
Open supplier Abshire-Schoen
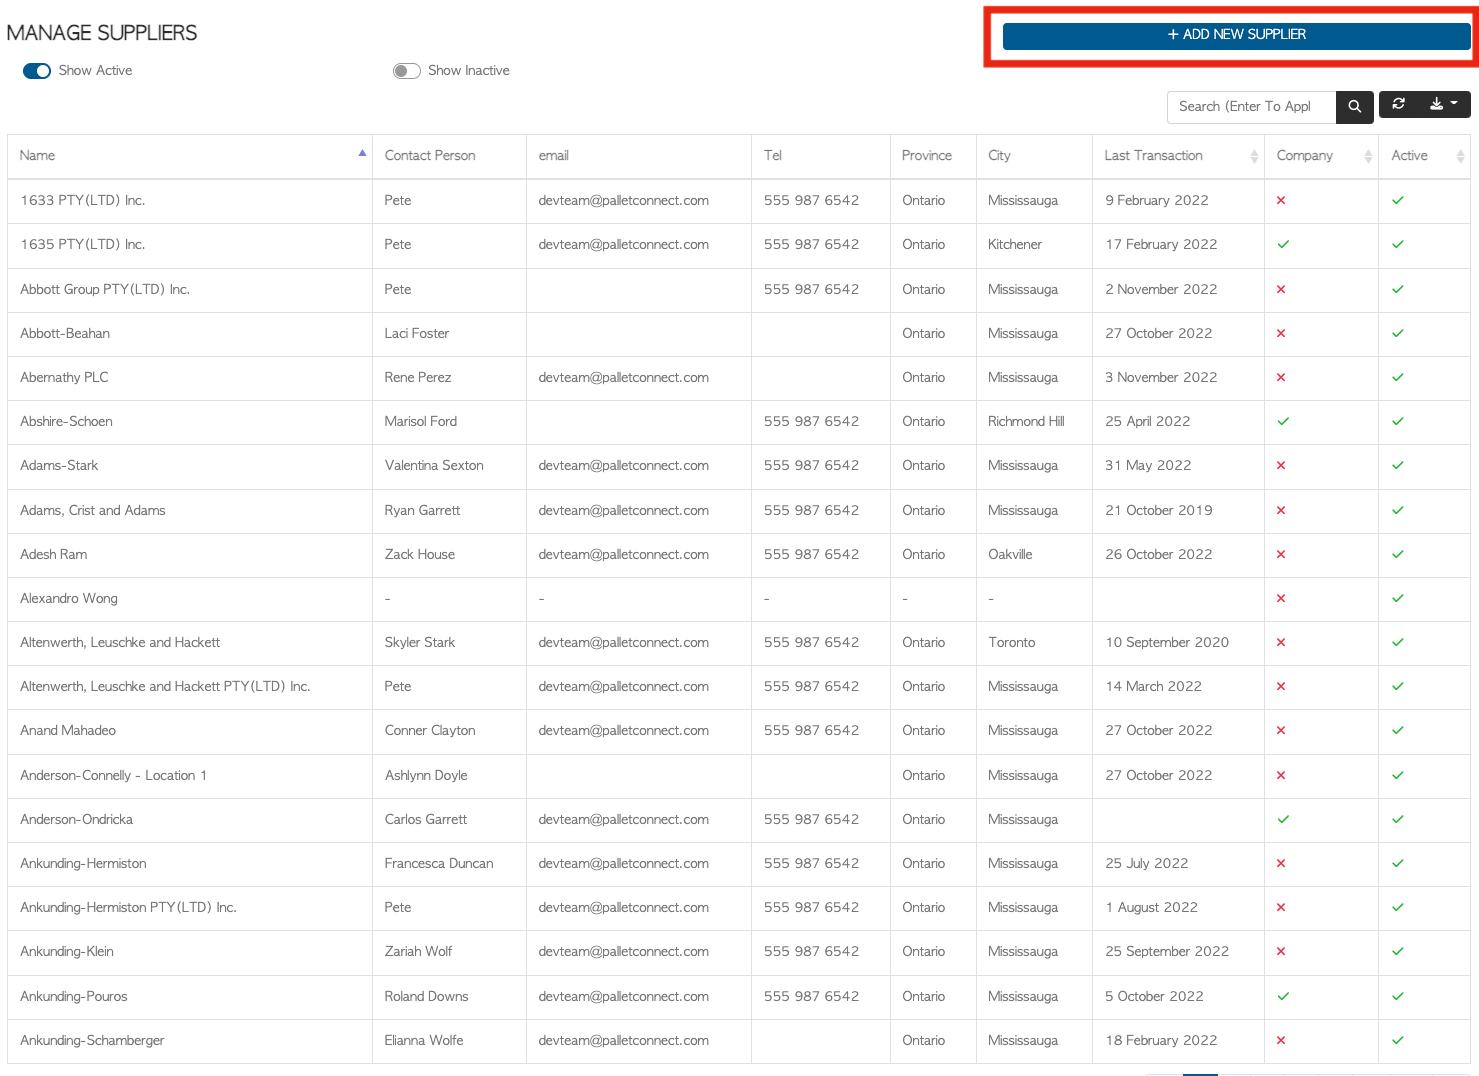66,422
